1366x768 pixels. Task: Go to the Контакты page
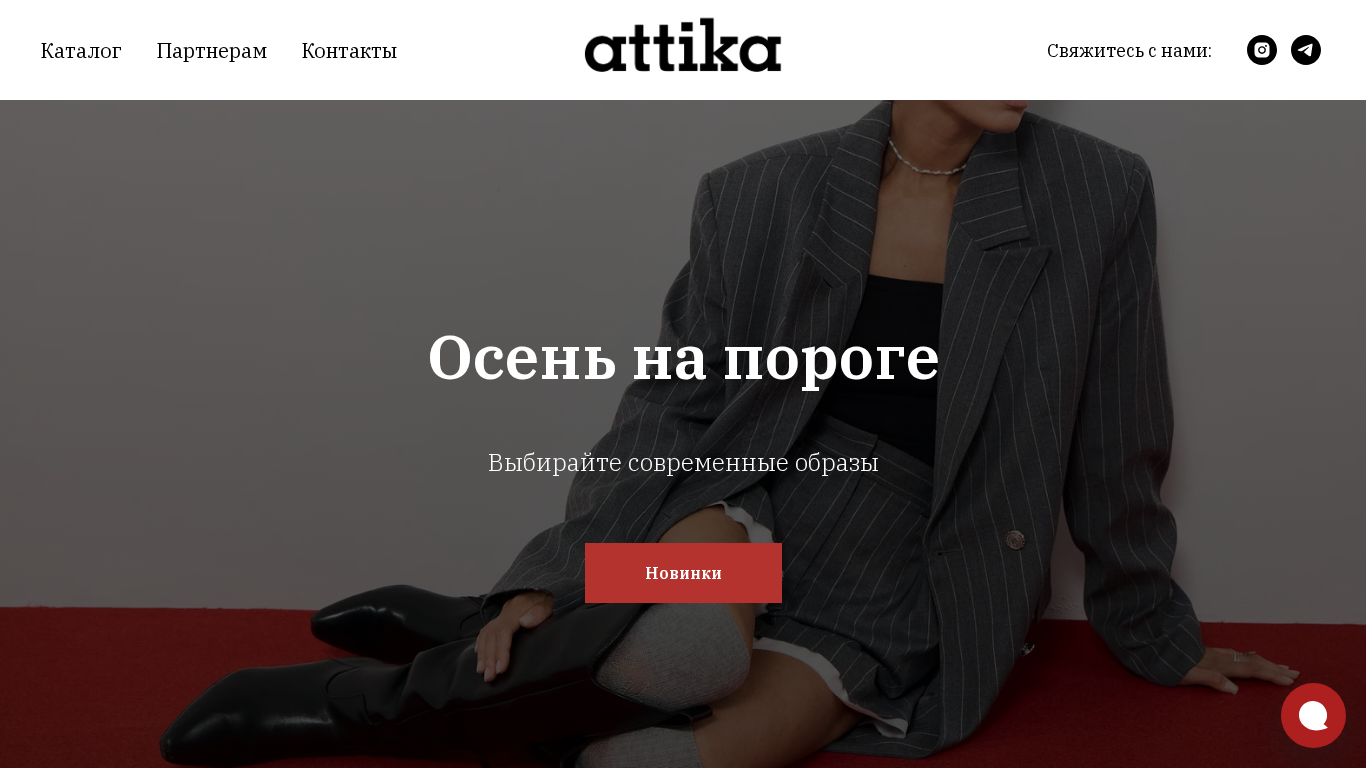pos(349,51)
